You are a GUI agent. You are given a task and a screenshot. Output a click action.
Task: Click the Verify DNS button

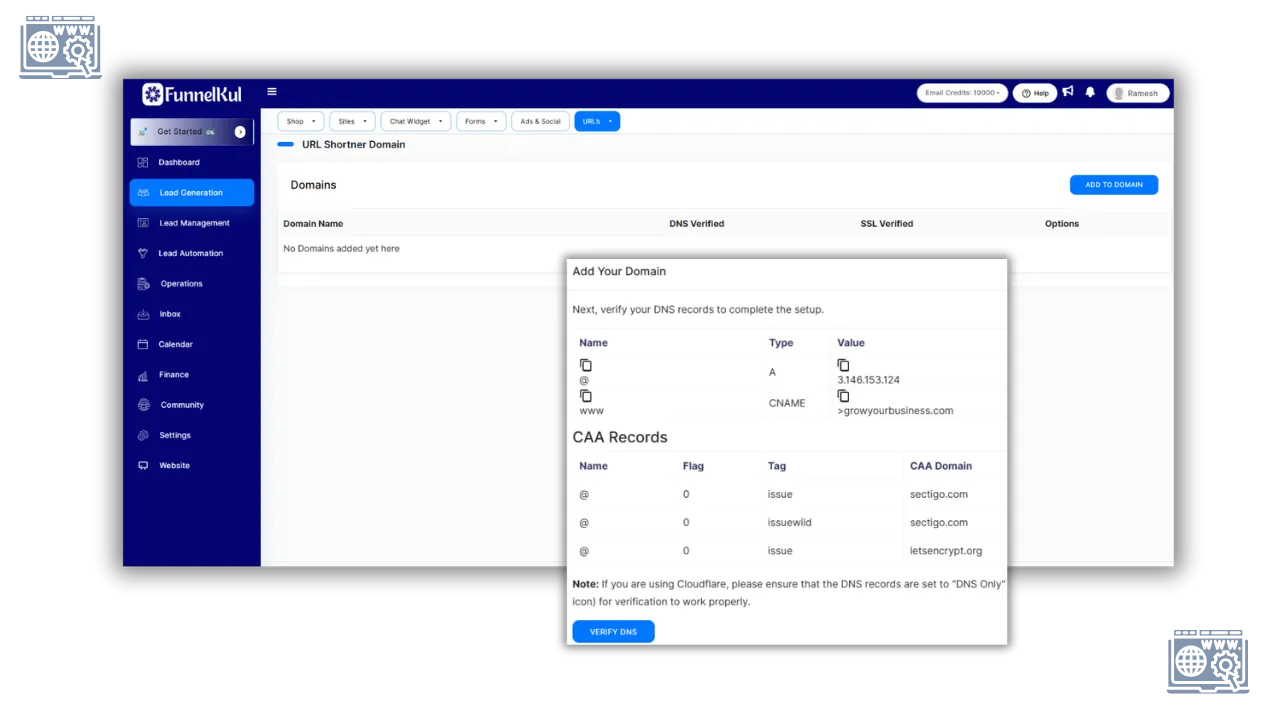(x=613, y=632)
